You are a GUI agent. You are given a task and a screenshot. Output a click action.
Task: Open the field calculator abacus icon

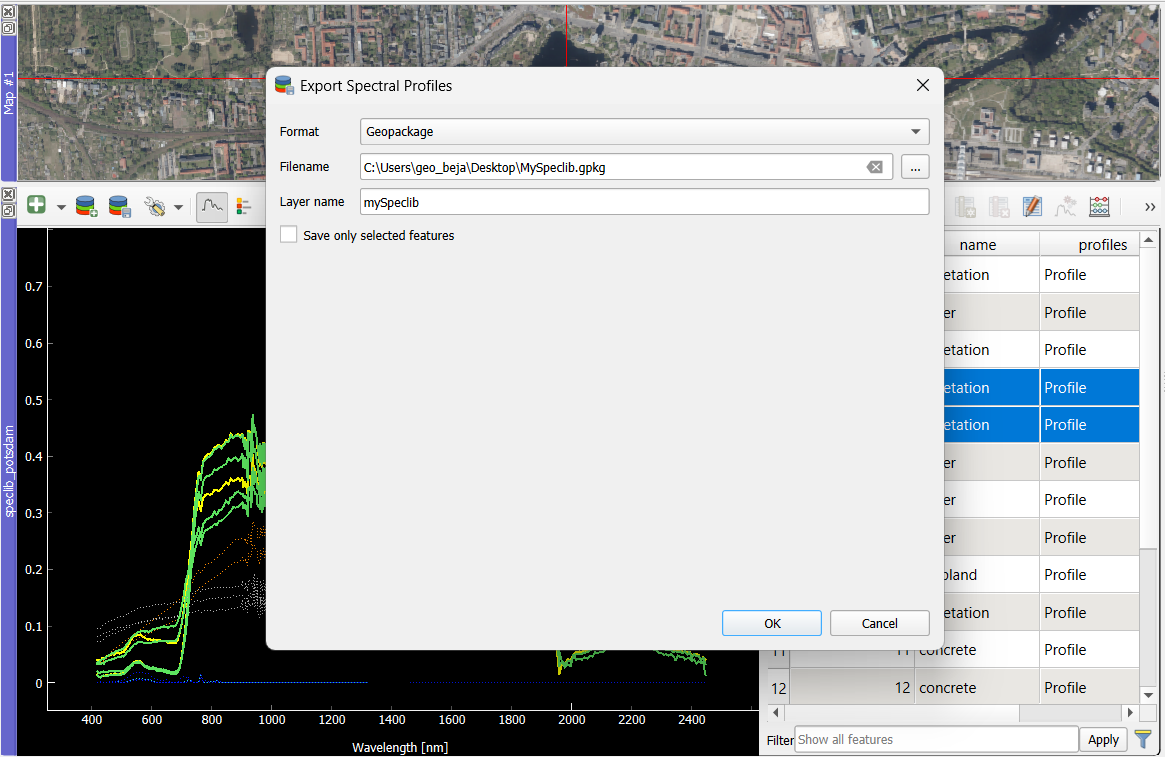[x=1100, y=207]
